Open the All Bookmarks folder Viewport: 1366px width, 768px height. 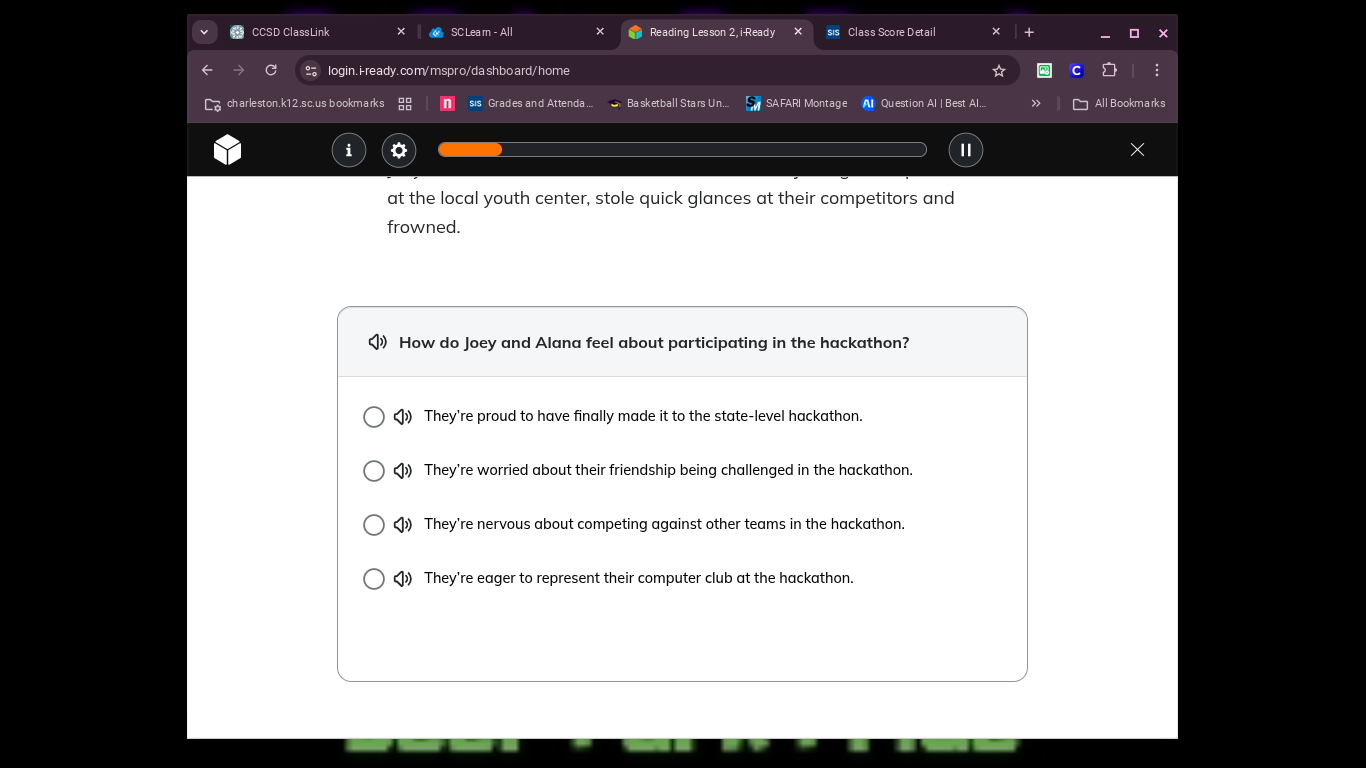coord(1118,103)
